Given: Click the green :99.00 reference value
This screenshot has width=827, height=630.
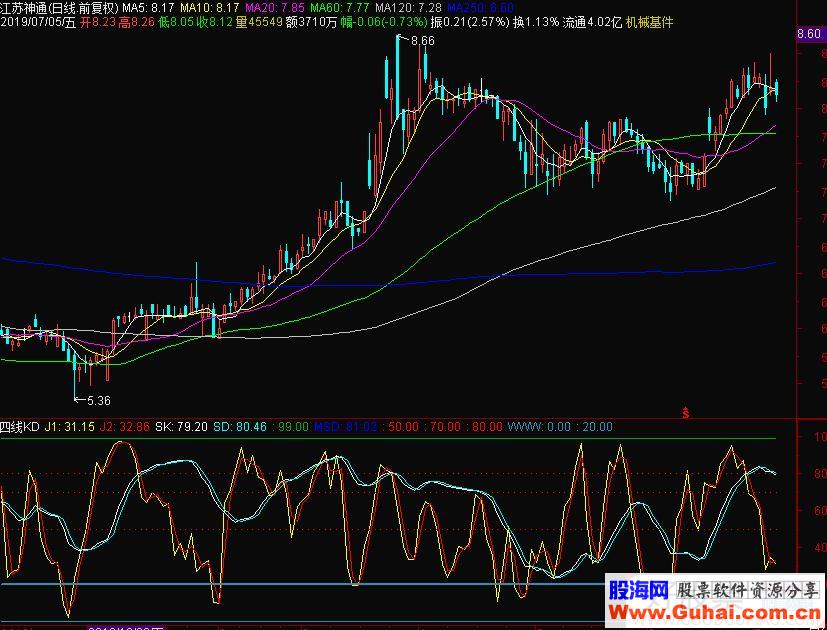Looking at the screenshot, I should click(291, 426).
